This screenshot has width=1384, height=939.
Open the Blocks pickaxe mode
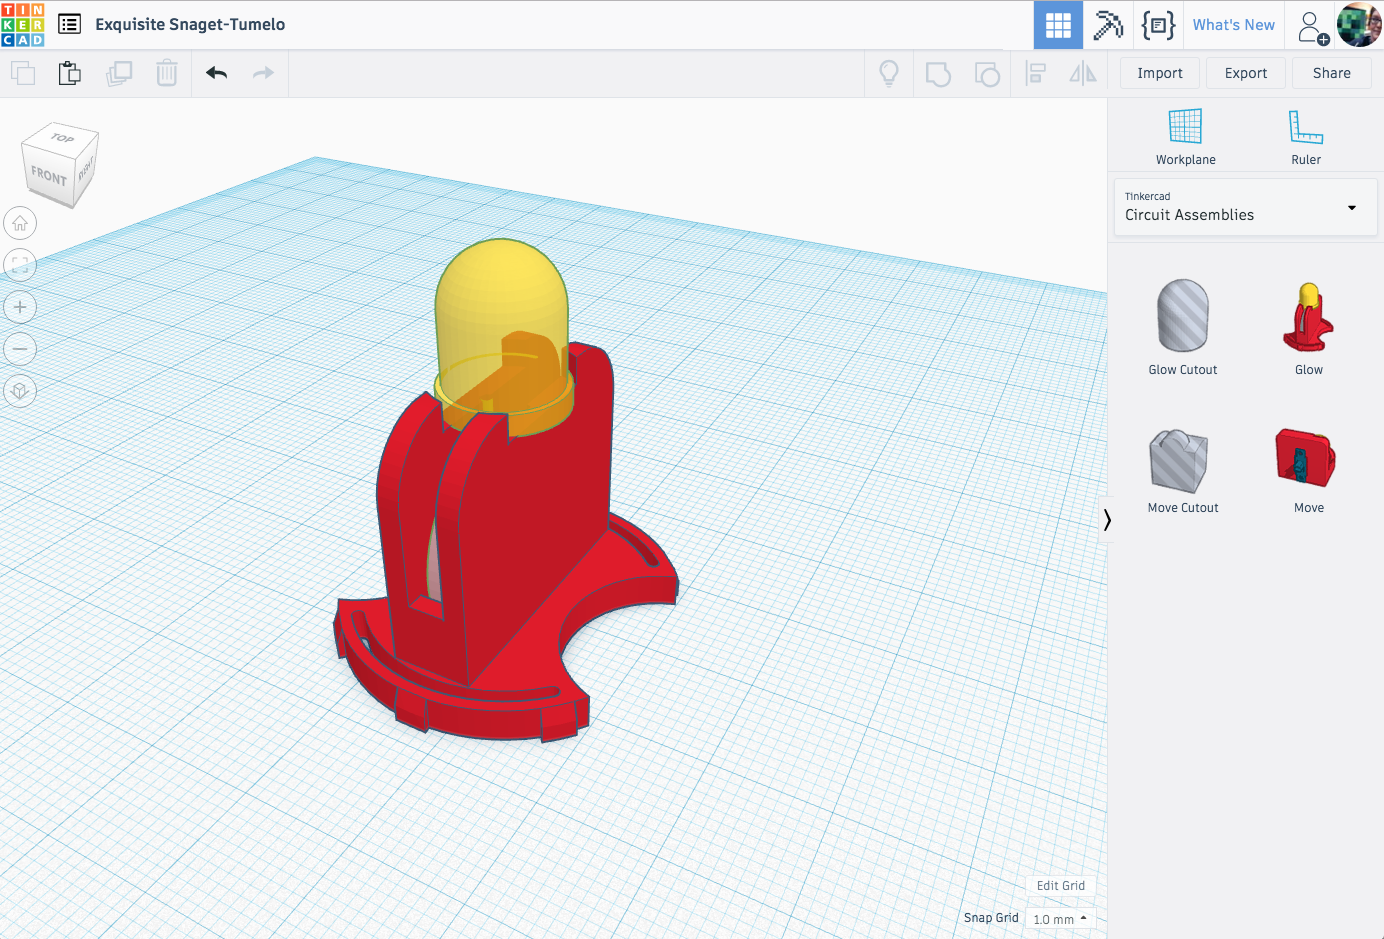(x=1108, y=25)
